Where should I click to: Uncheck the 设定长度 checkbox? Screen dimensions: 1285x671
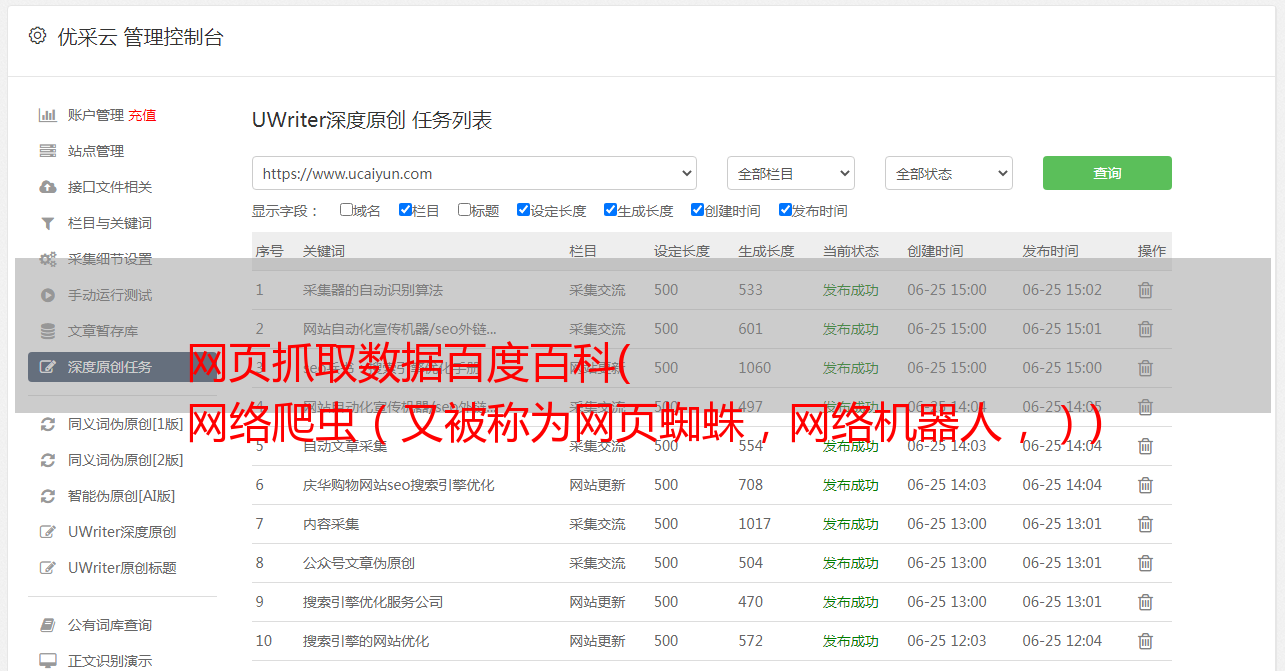523,210
